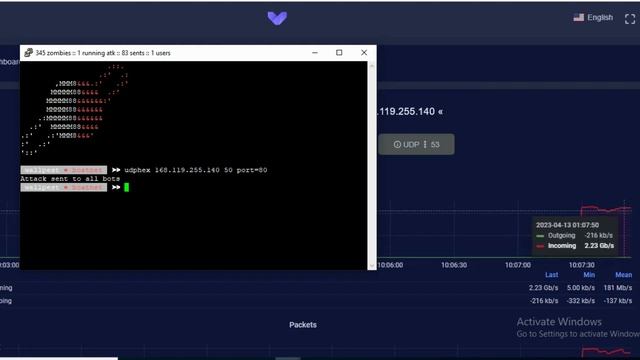Viewport: 640px width, 360px height.
Task: Click the 181 Mb/s Mean value
Action: (618, 288)
